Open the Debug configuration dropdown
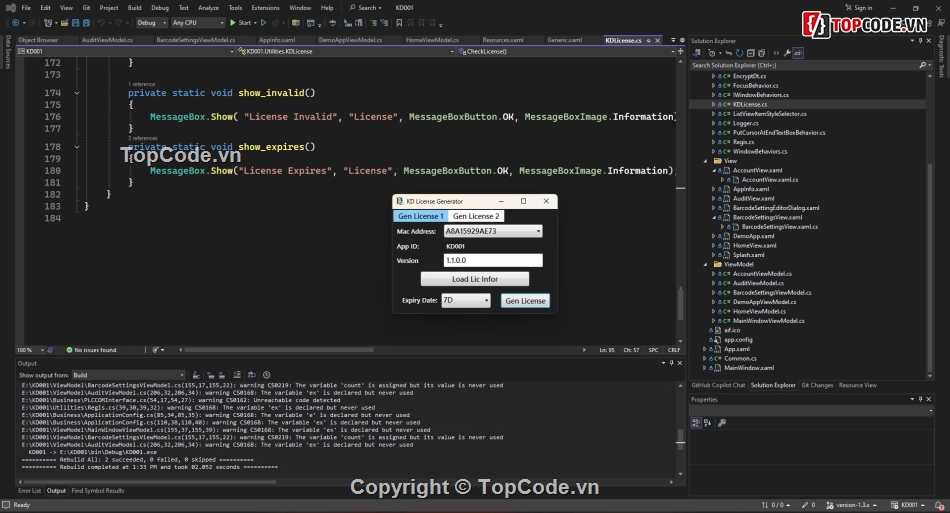The width and height of the screenshot is (950, 513). [x=151, y=22]
